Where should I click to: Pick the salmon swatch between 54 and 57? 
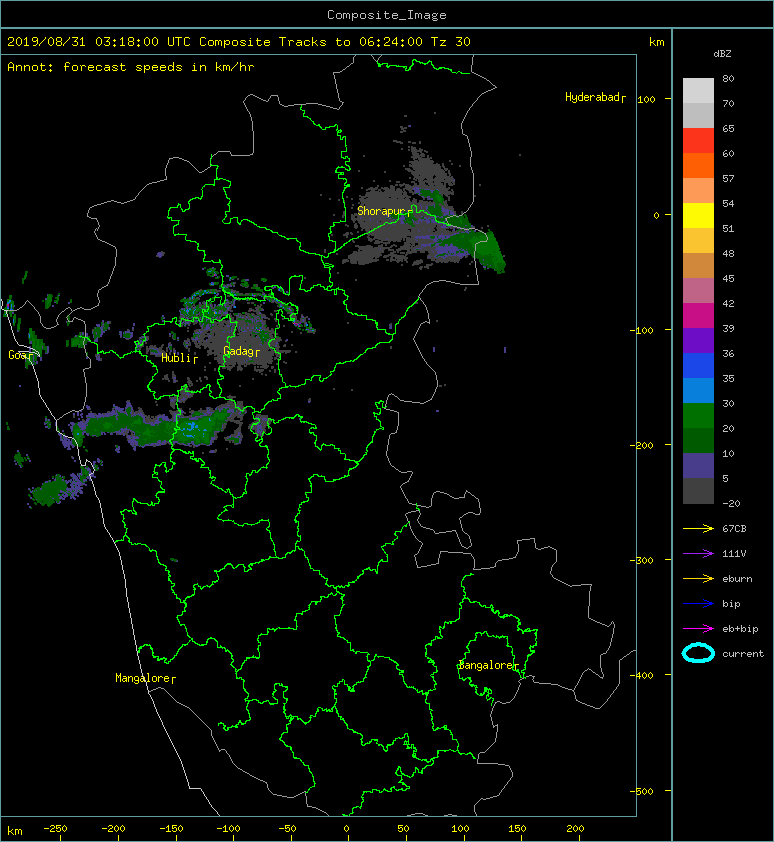point(698,190)
